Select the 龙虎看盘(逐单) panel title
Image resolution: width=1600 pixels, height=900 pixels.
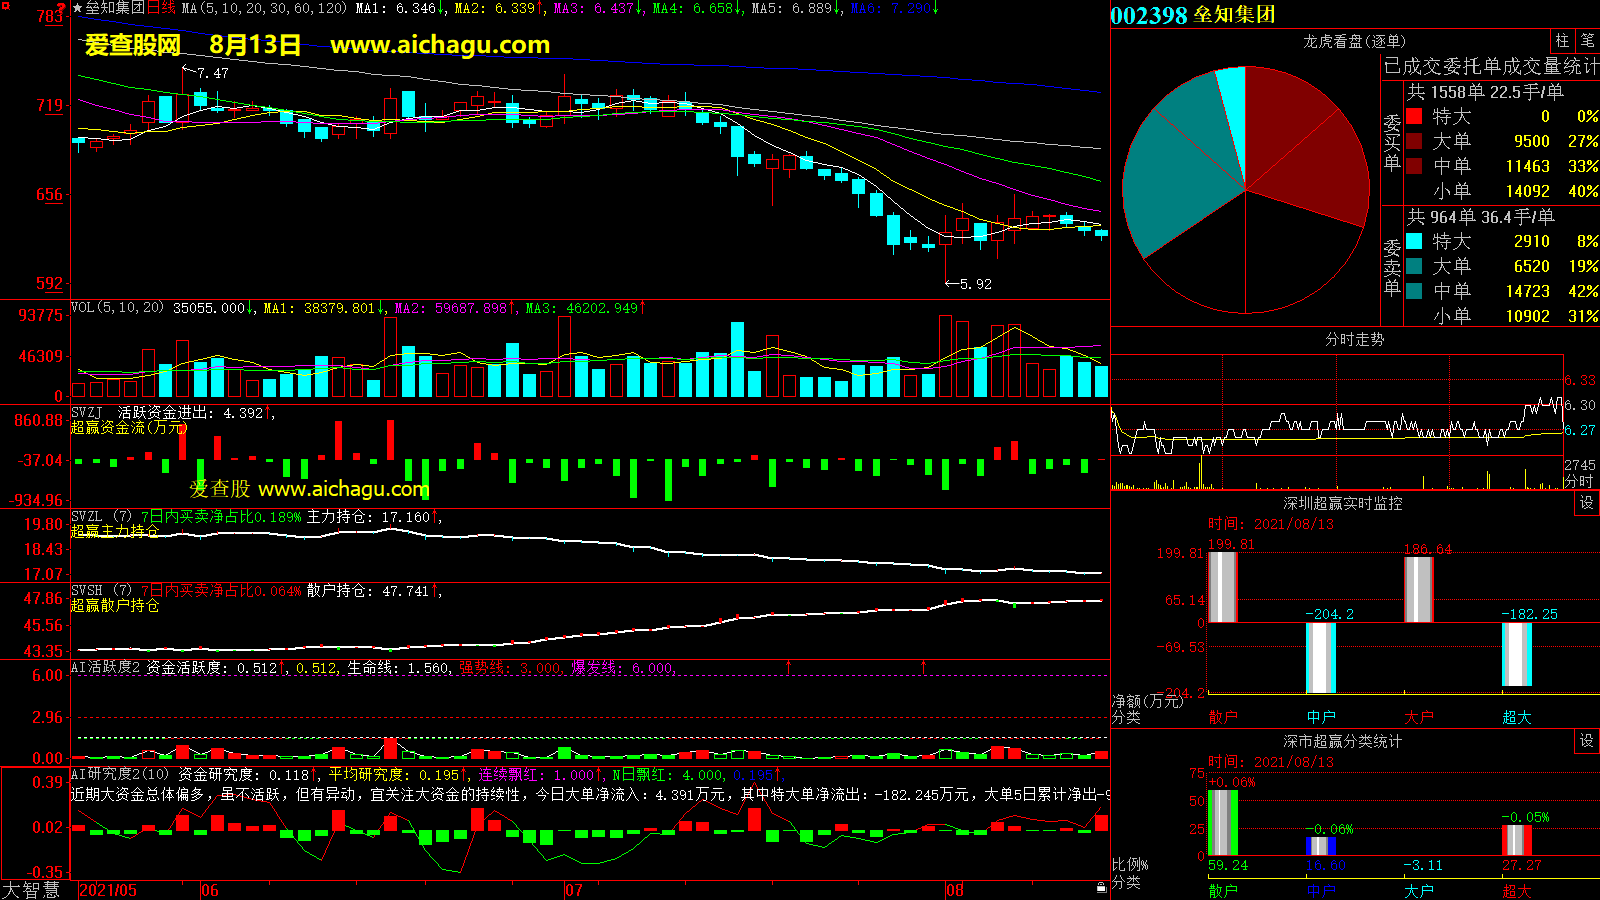1354,41
